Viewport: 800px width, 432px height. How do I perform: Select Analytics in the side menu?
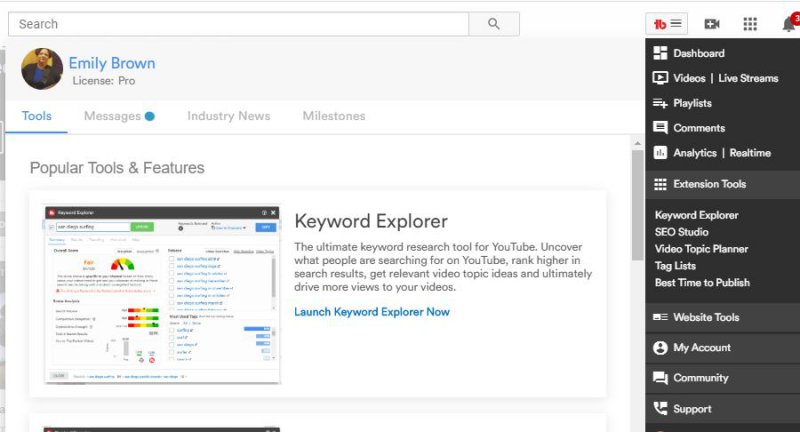pyautogui.click(x=694, y=153)
